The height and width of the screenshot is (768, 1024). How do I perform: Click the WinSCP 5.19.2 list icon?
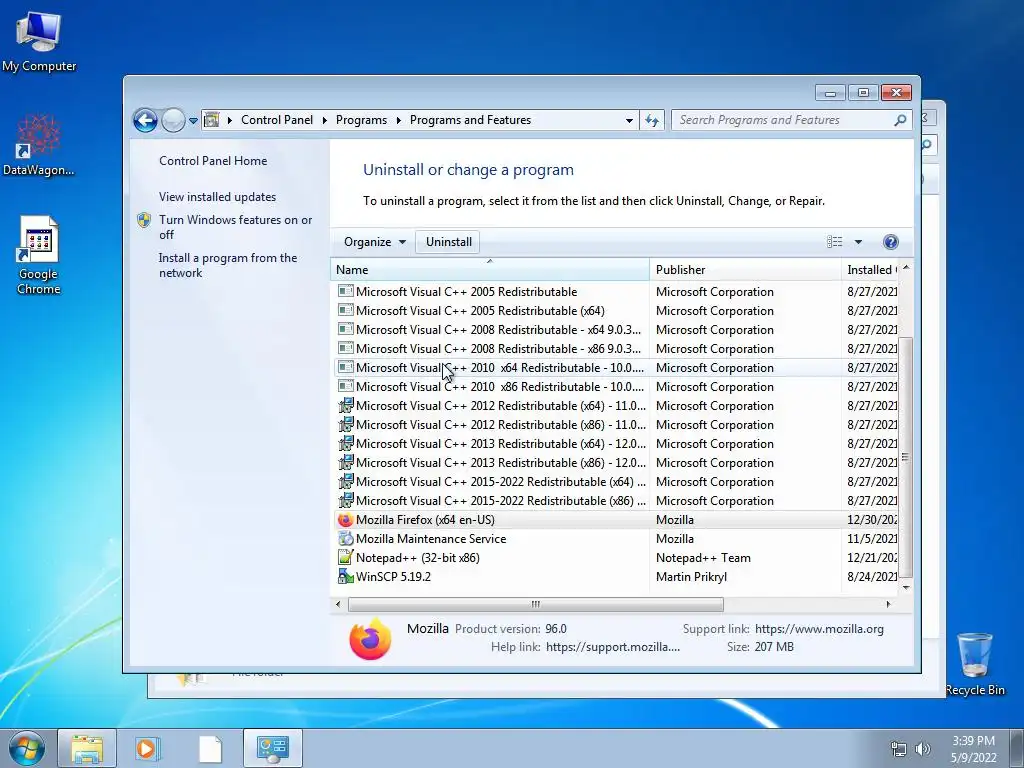[345, 577]
